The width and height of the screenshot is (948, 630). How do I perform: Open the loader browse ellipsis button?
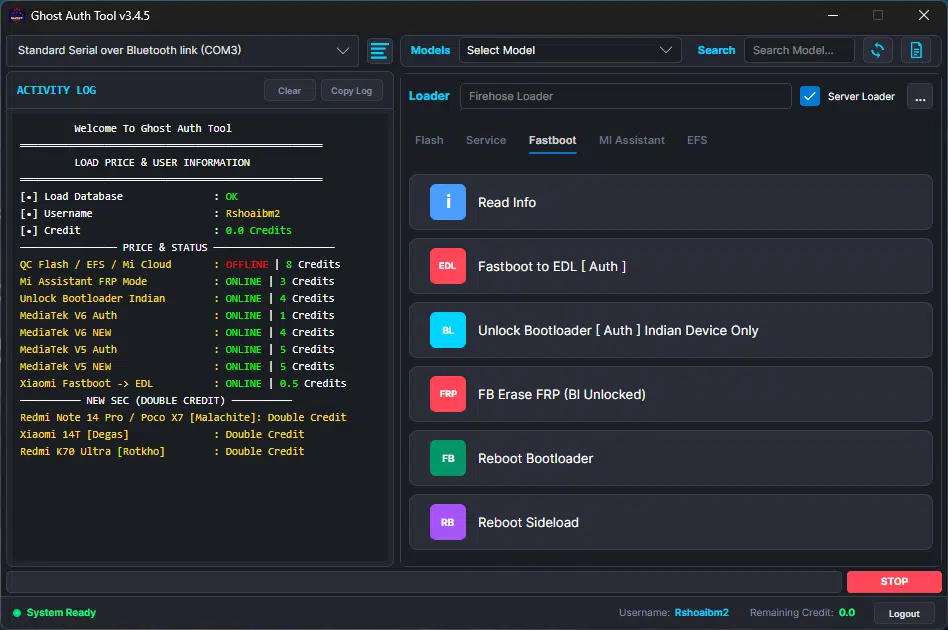pyautogui.click(x=920, y=97)
